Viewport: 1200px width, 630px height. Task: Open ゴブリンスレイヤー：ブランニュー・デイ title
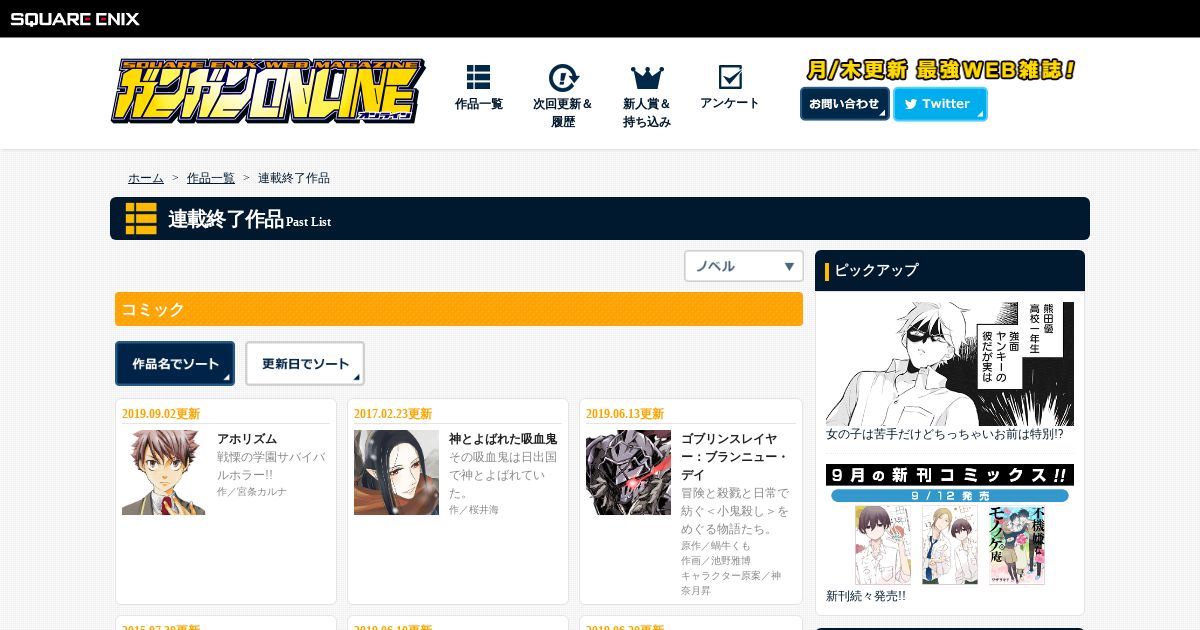tap(735, 457)
